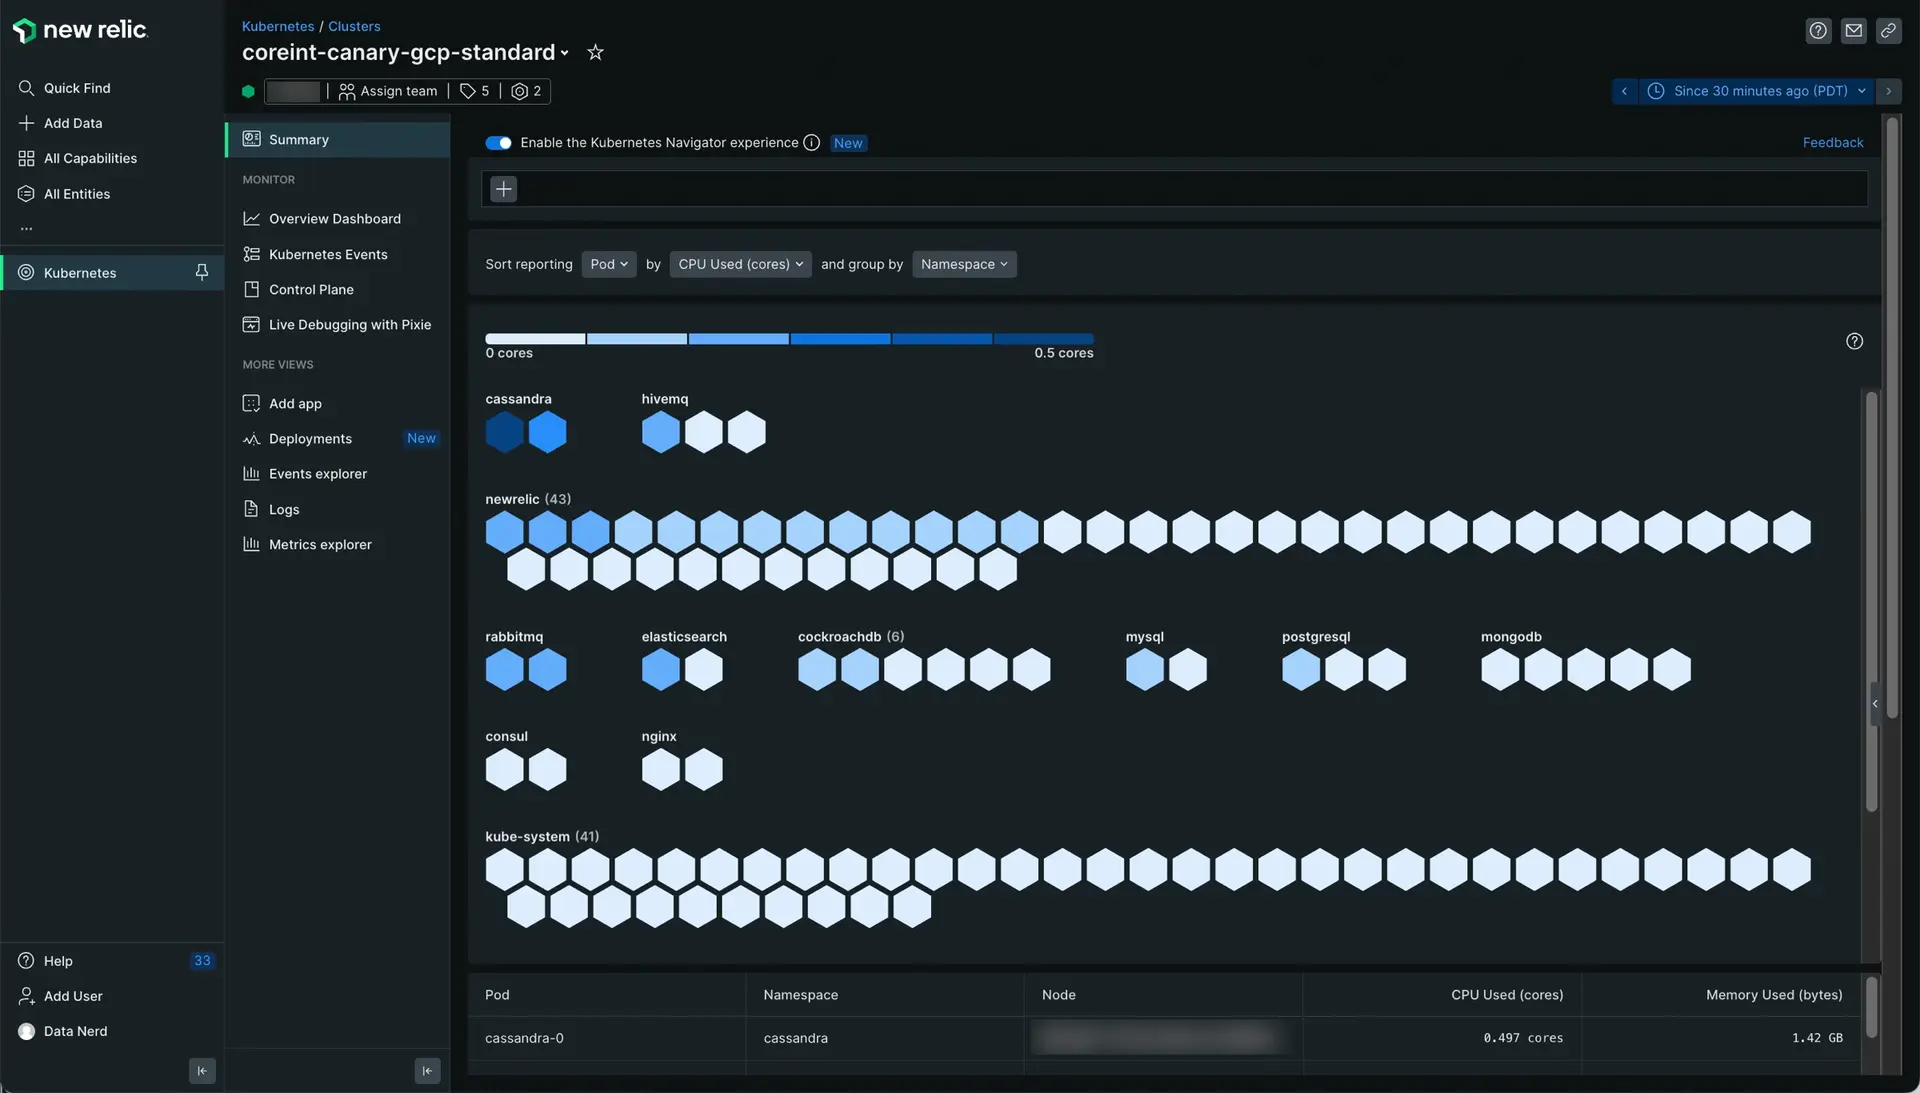Click the plus icon to add filter
This screenshot has width=1920, height=1093.
[503, 189]
